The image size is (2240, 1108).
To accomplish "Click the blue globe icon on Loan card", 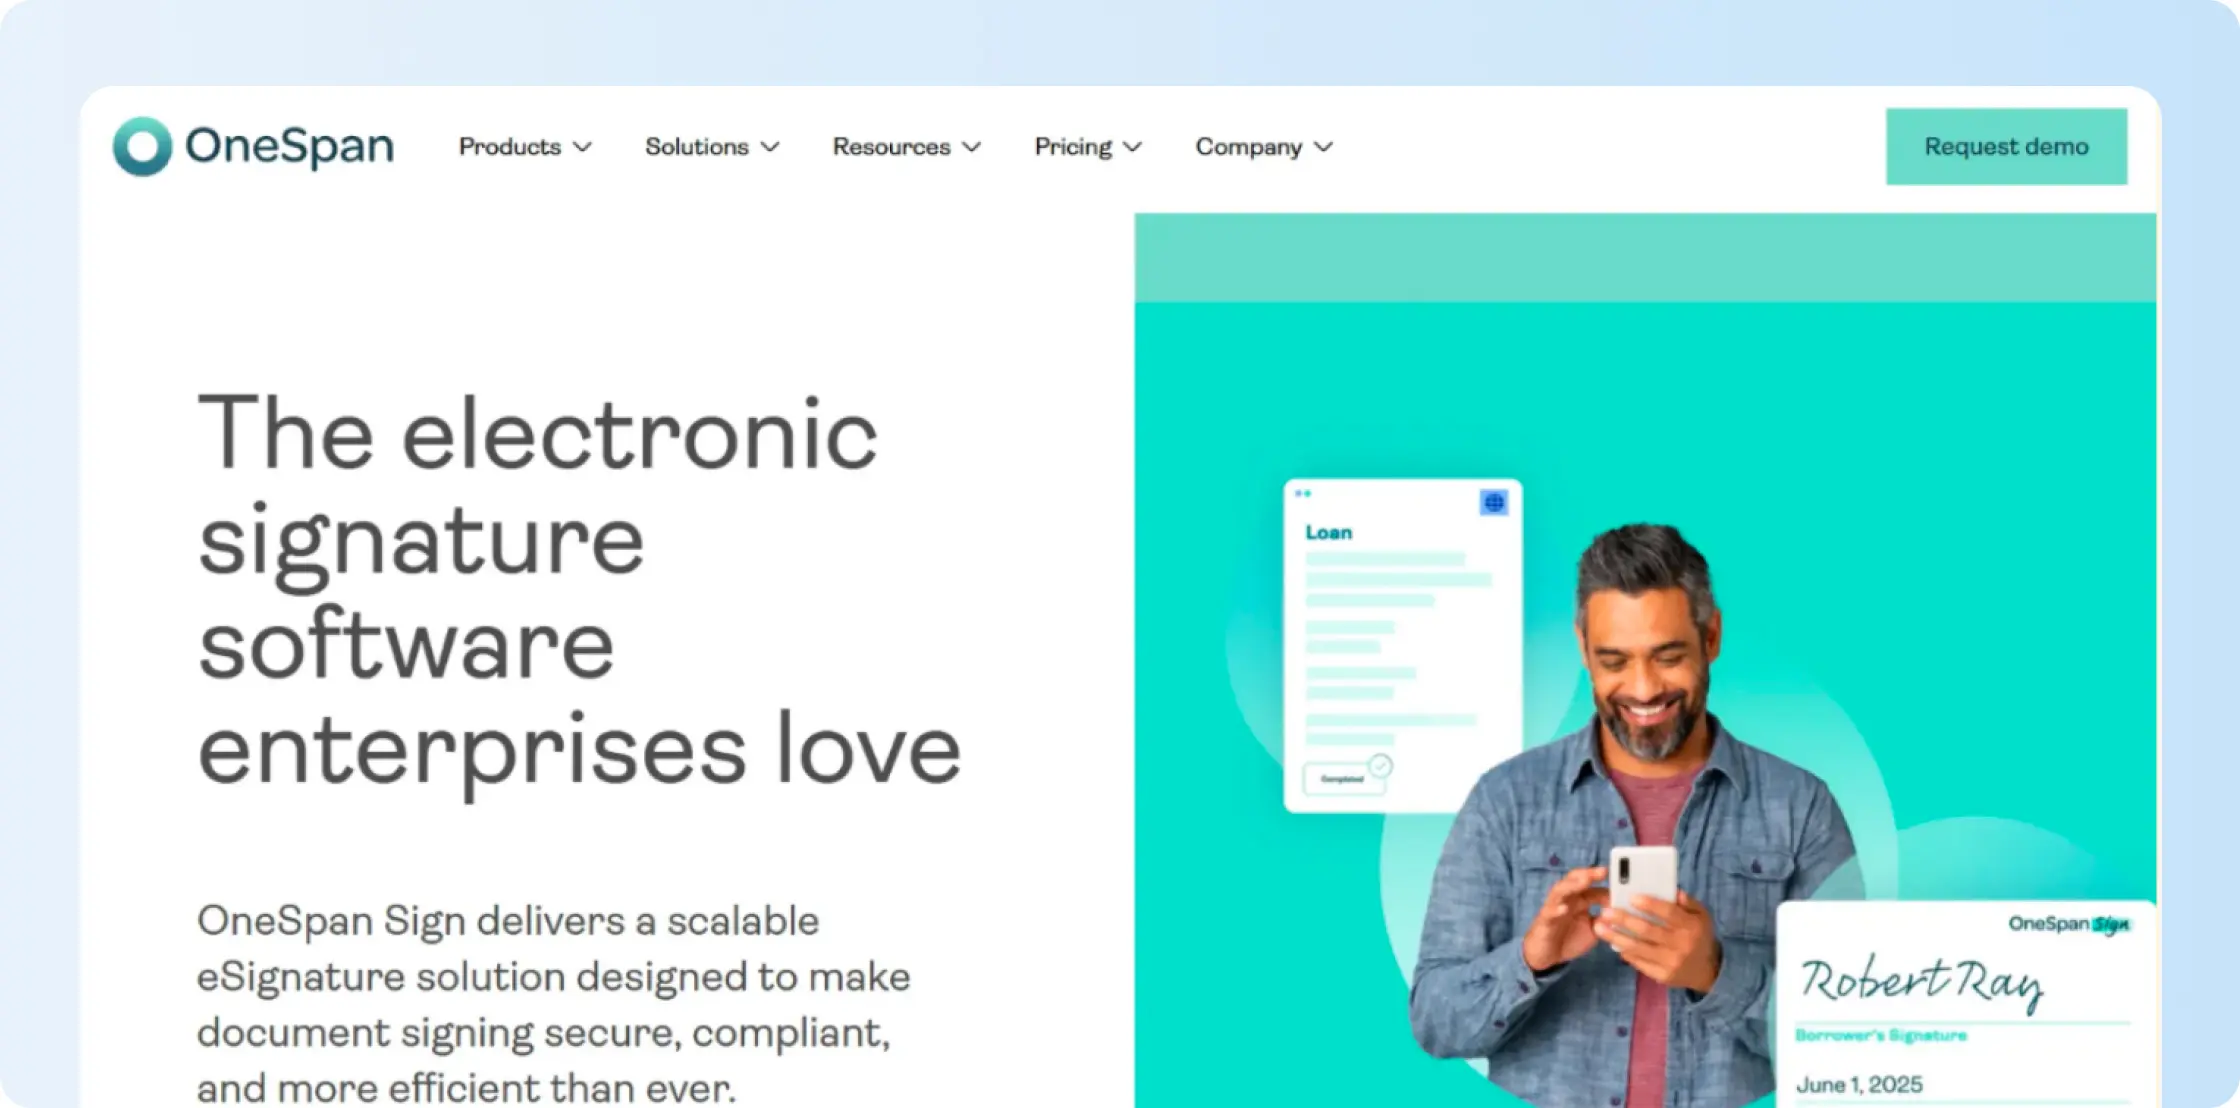I will tap(1494, 503).
